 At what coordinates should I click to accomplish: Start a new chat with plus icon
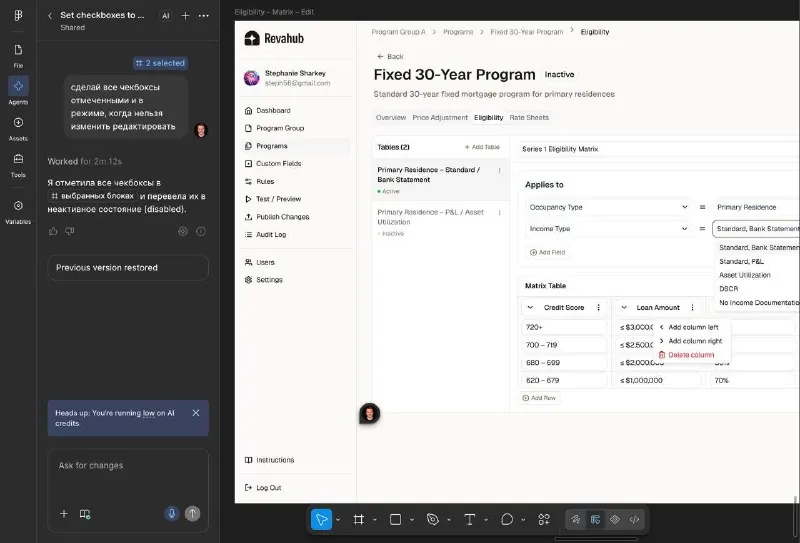tap(186, 16)
